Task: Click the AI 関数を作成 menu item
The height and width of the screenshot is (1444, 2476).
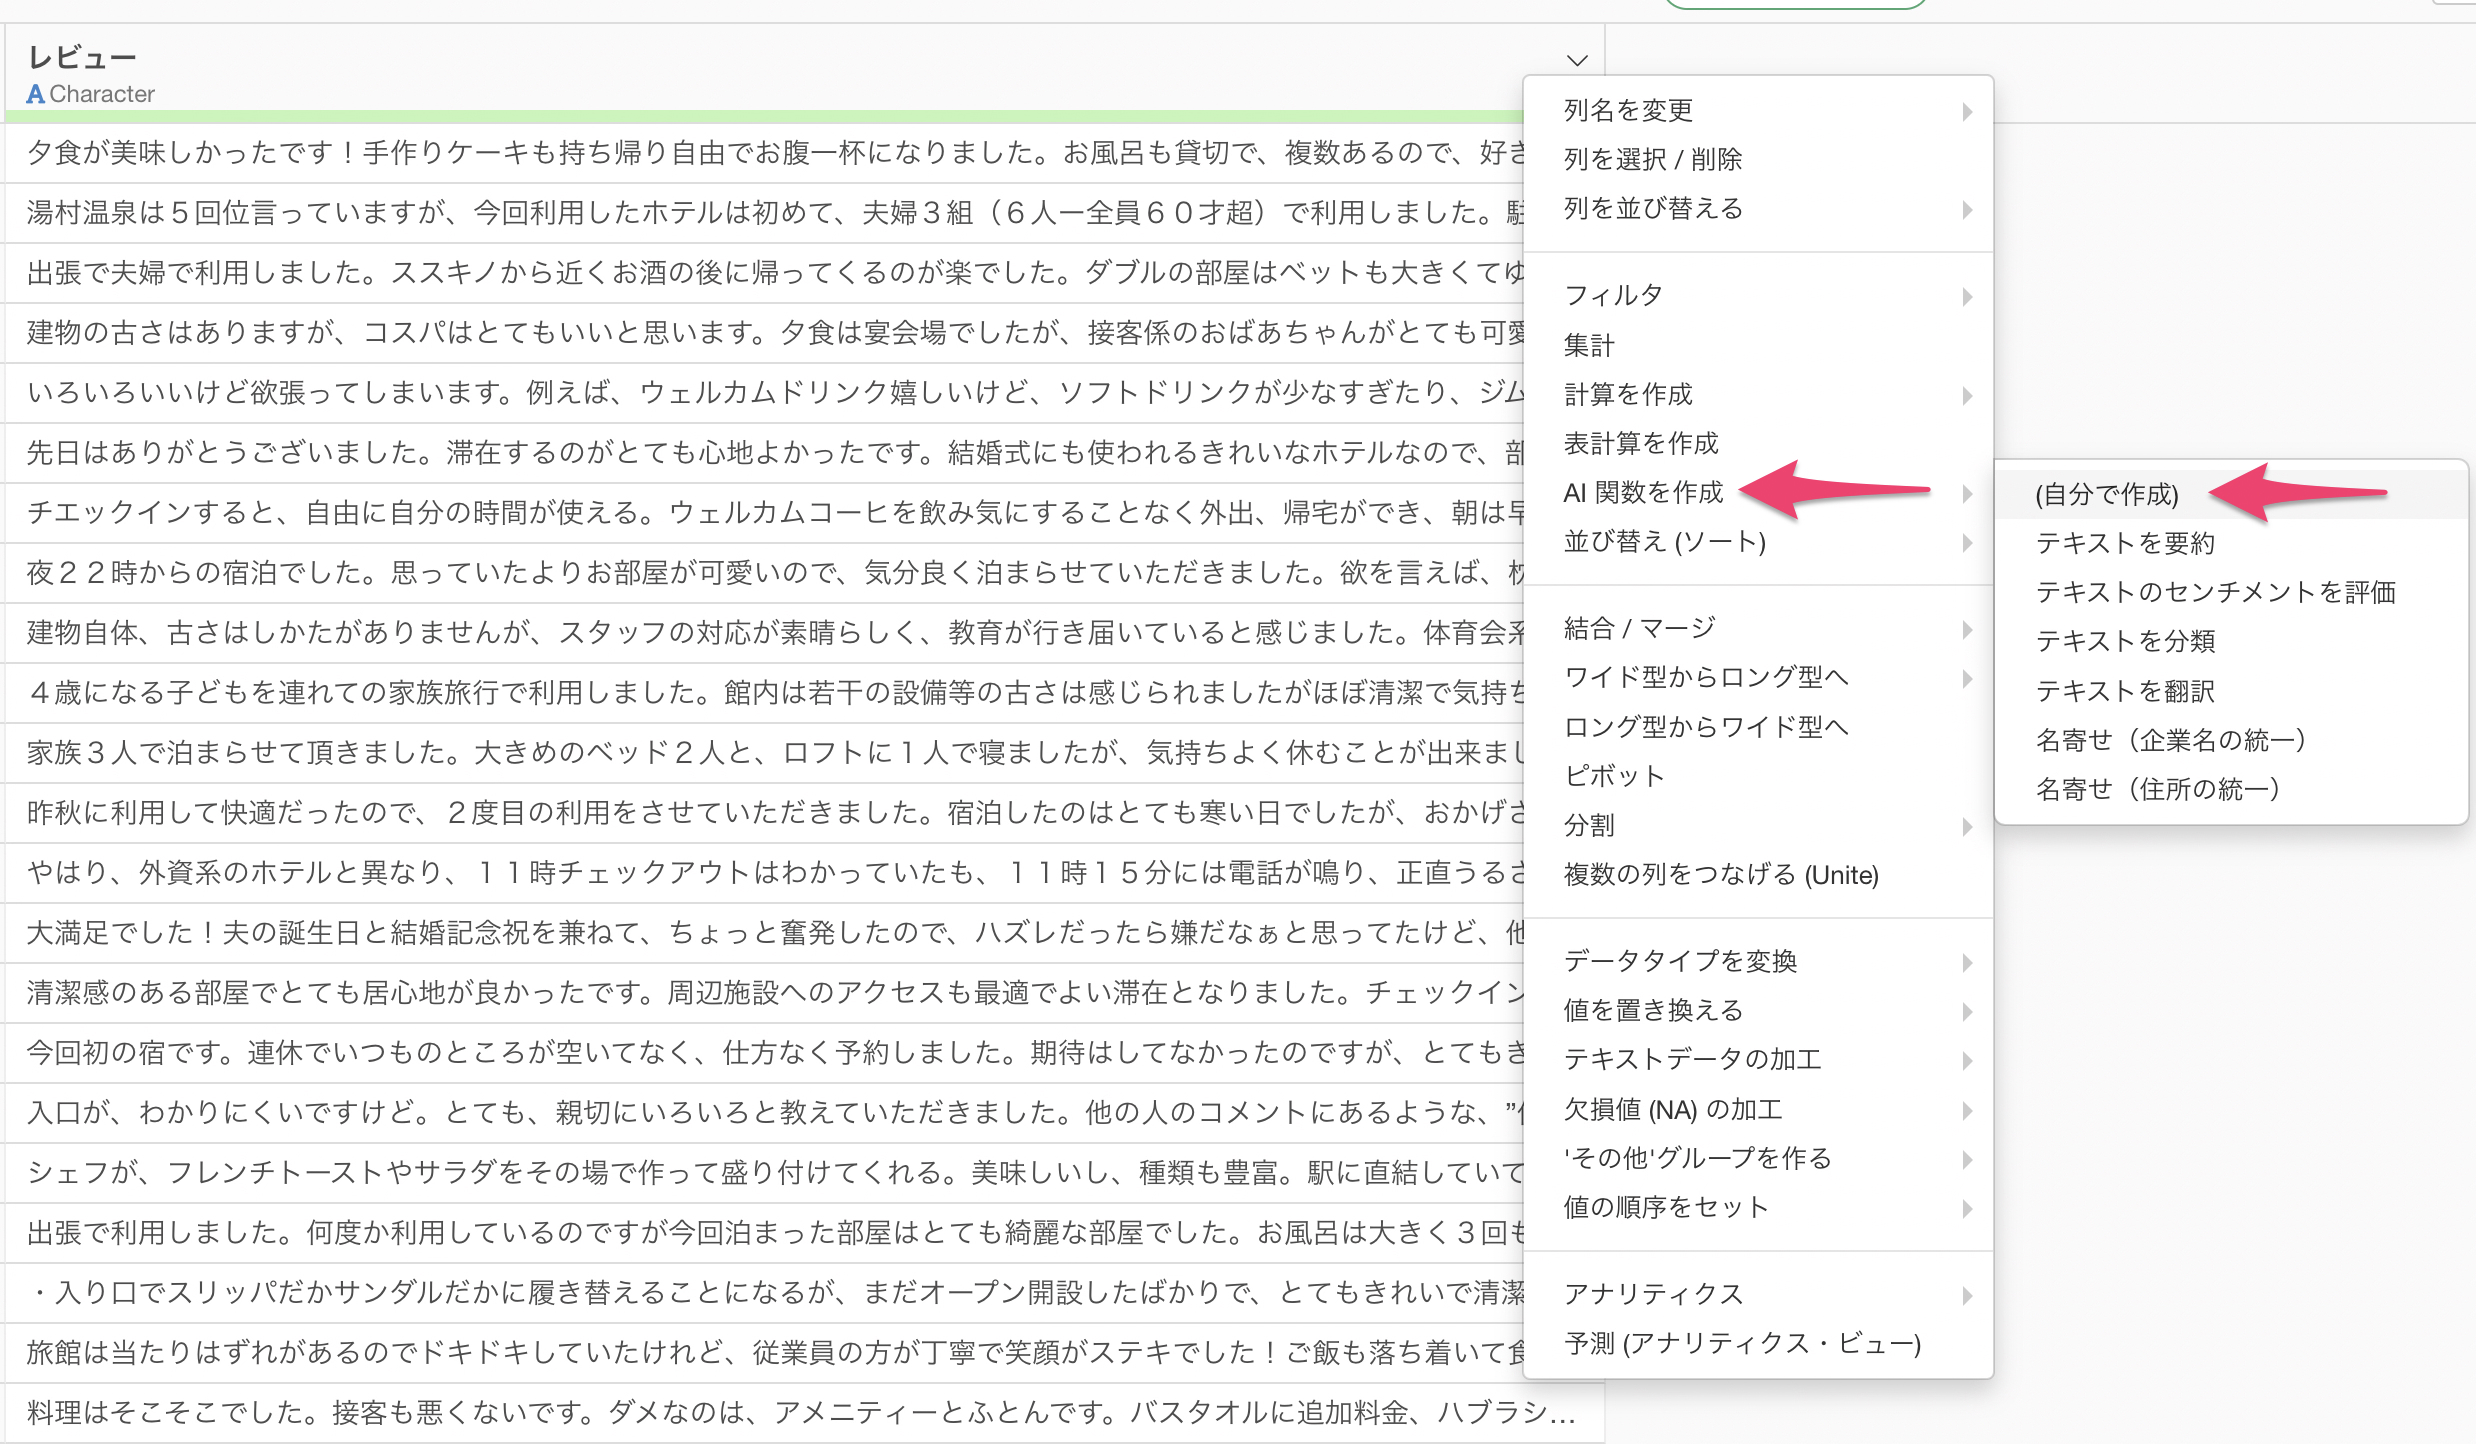Action: 1643,492
